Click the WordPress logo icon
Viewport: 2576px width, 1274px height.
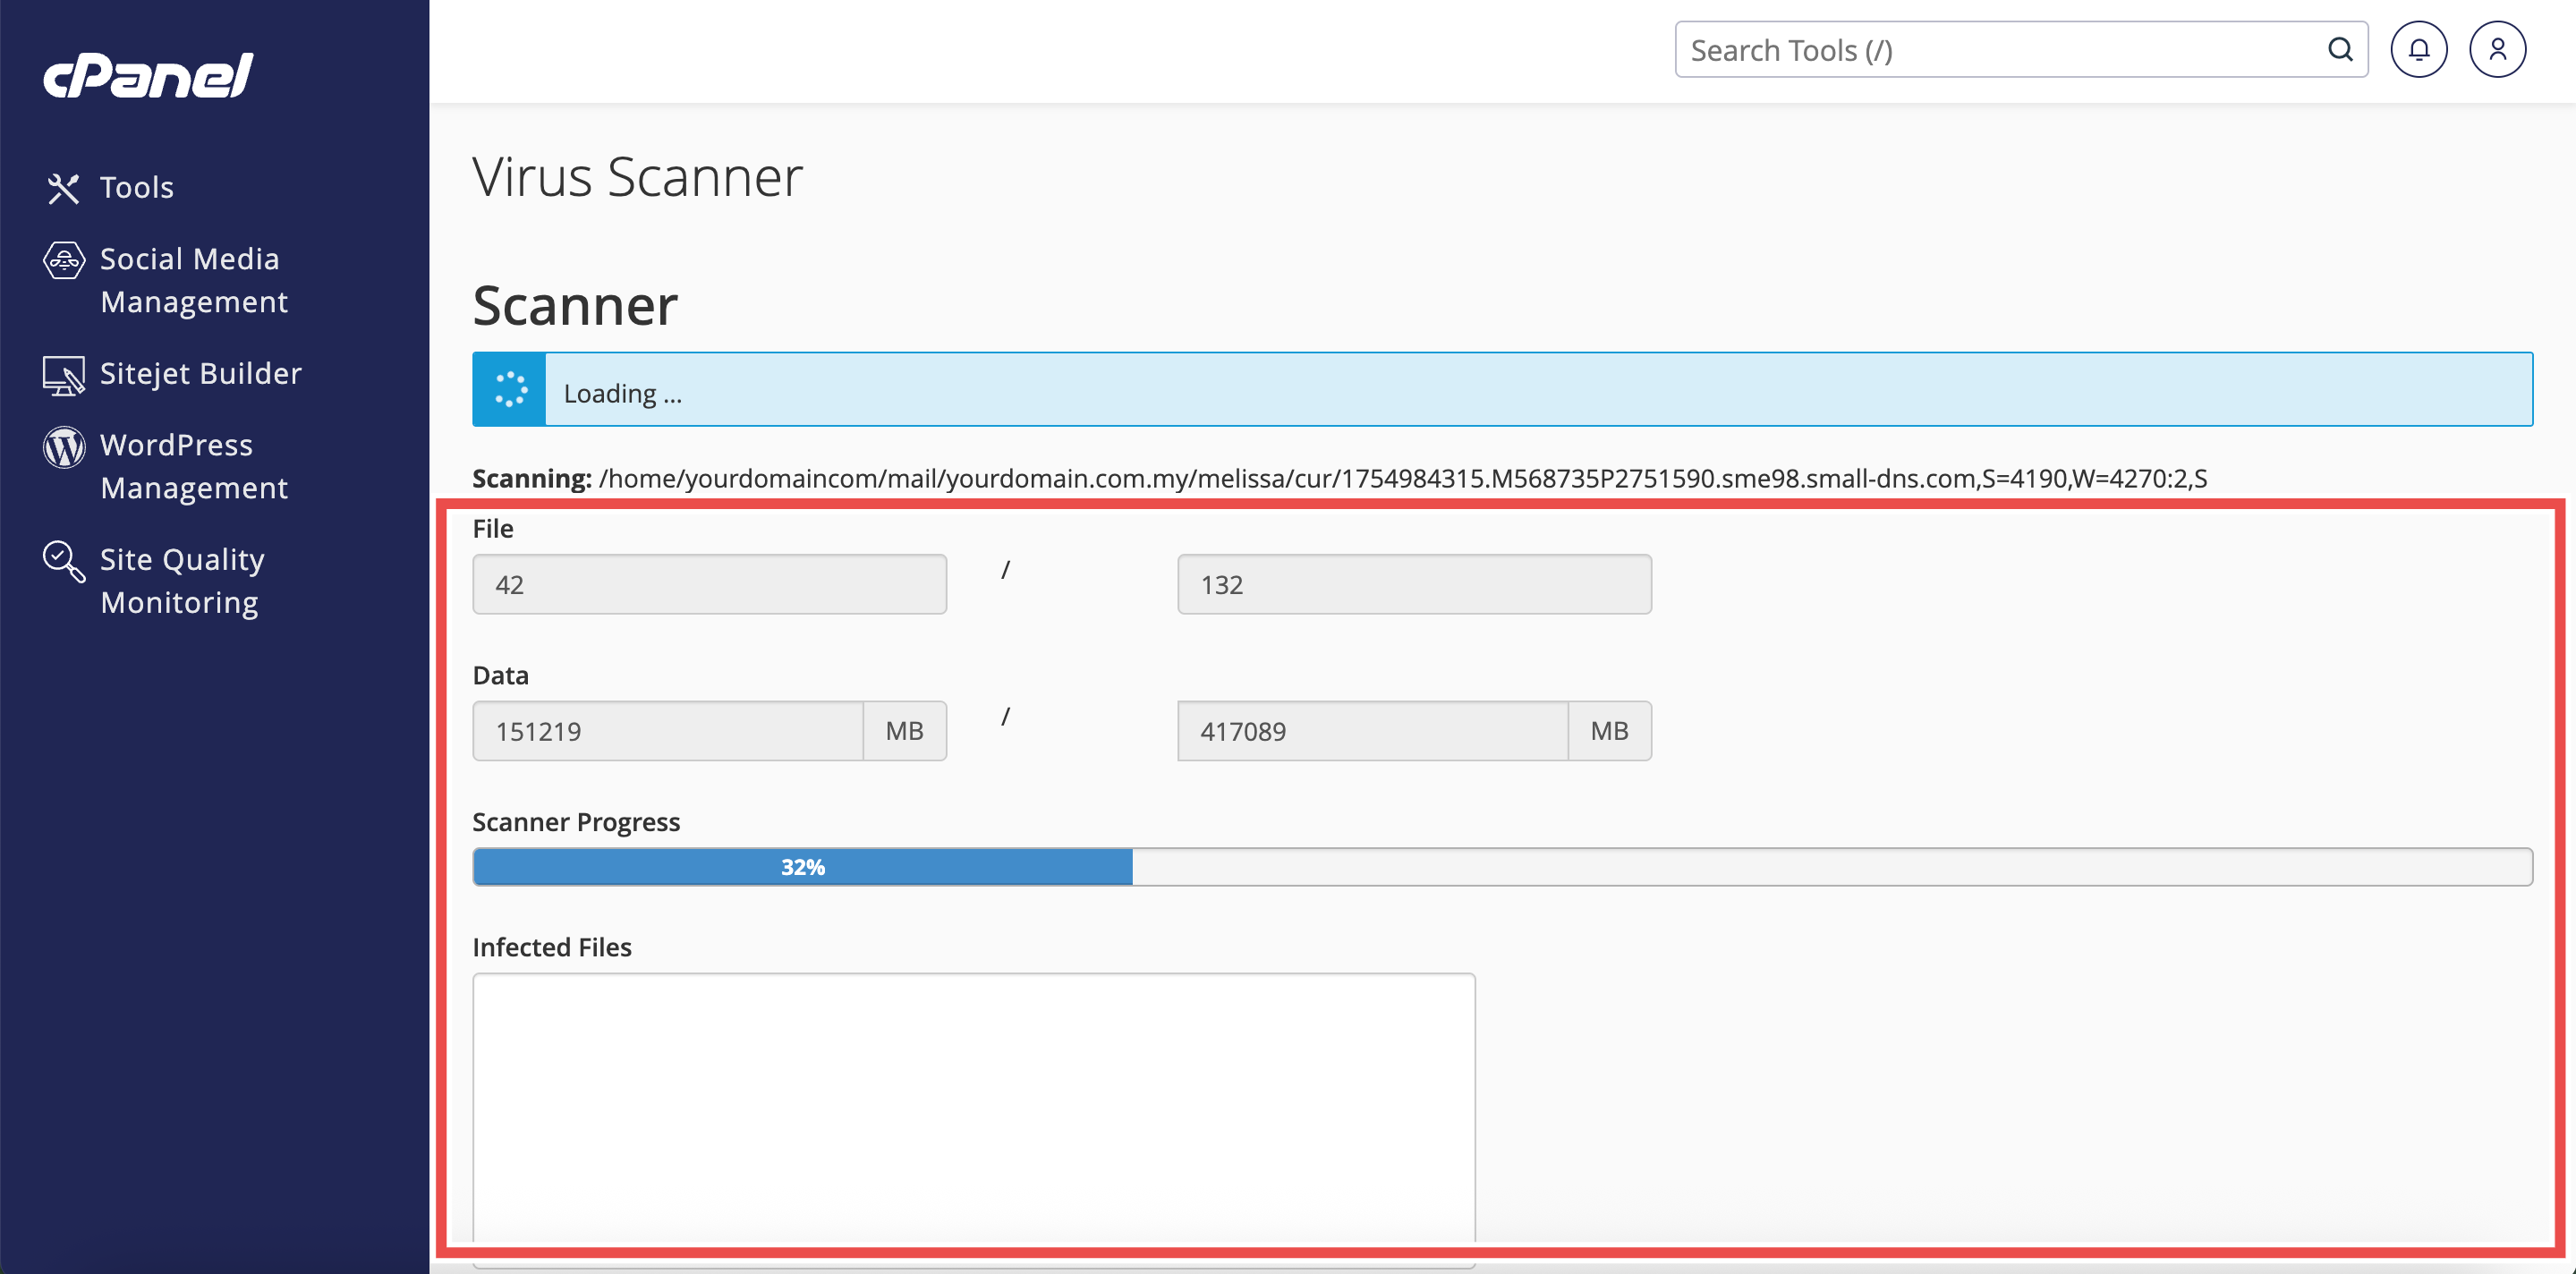click(x=64, y=447)
